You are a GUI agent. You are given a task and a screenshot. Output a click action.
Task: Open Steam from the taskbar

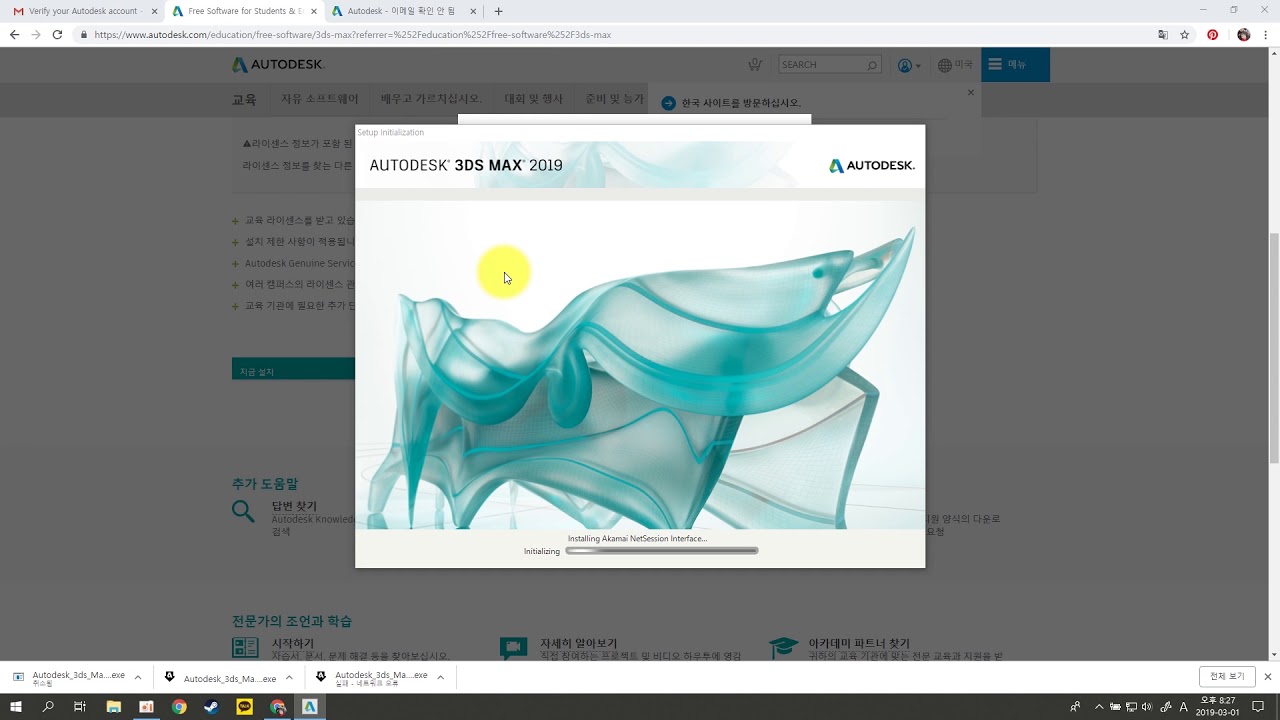coord(211,706)
